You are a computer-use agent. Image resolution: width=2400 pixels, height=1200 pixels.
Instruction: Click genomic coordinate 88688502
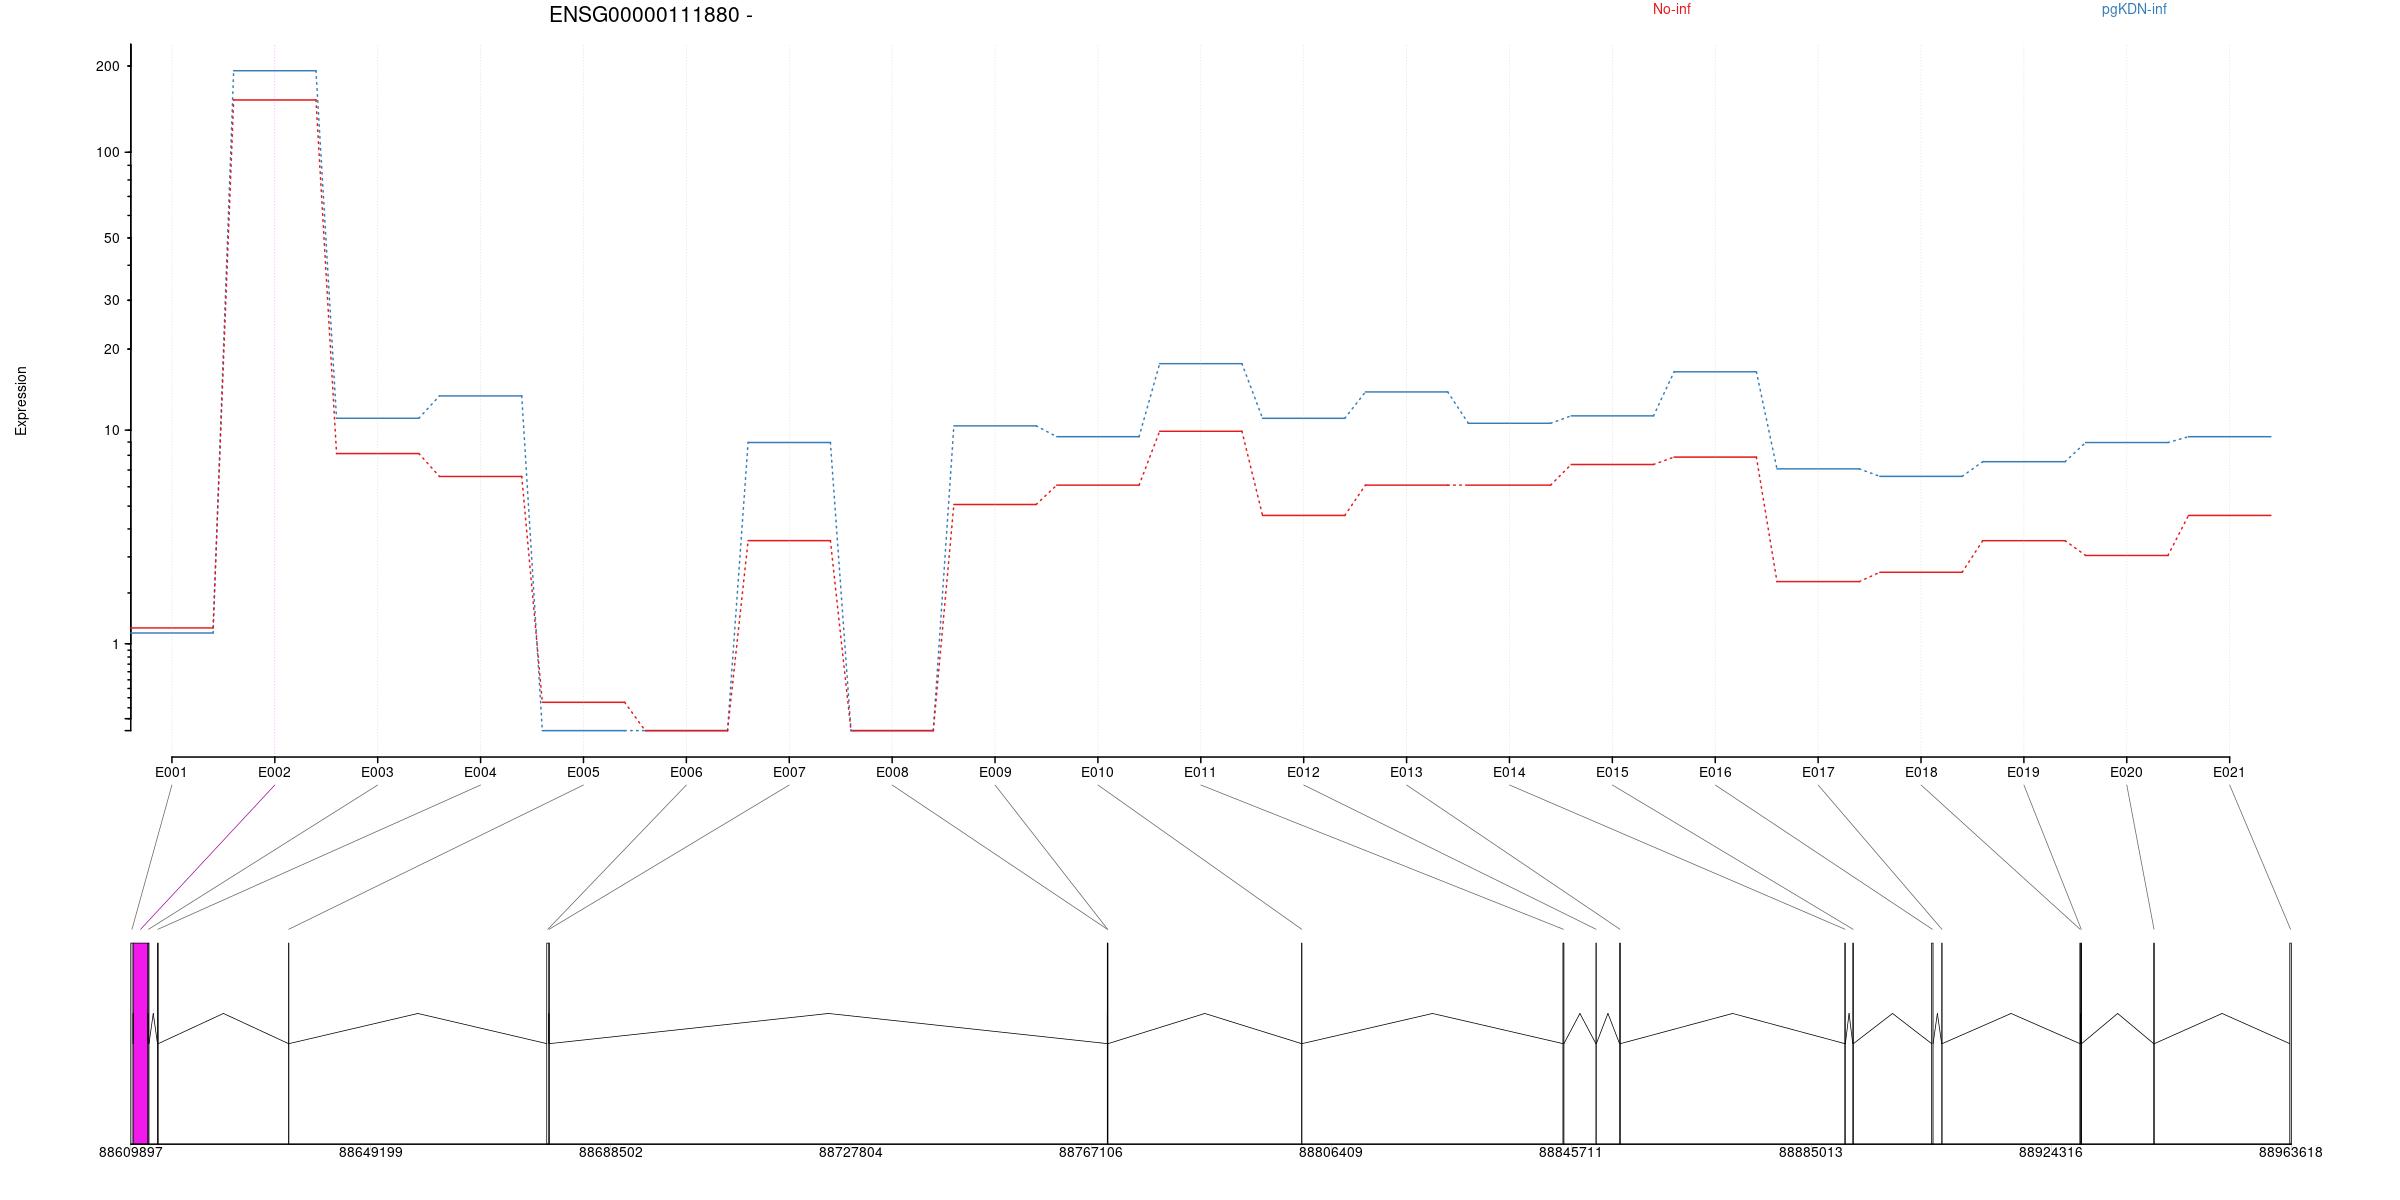tap(610, 1152)
